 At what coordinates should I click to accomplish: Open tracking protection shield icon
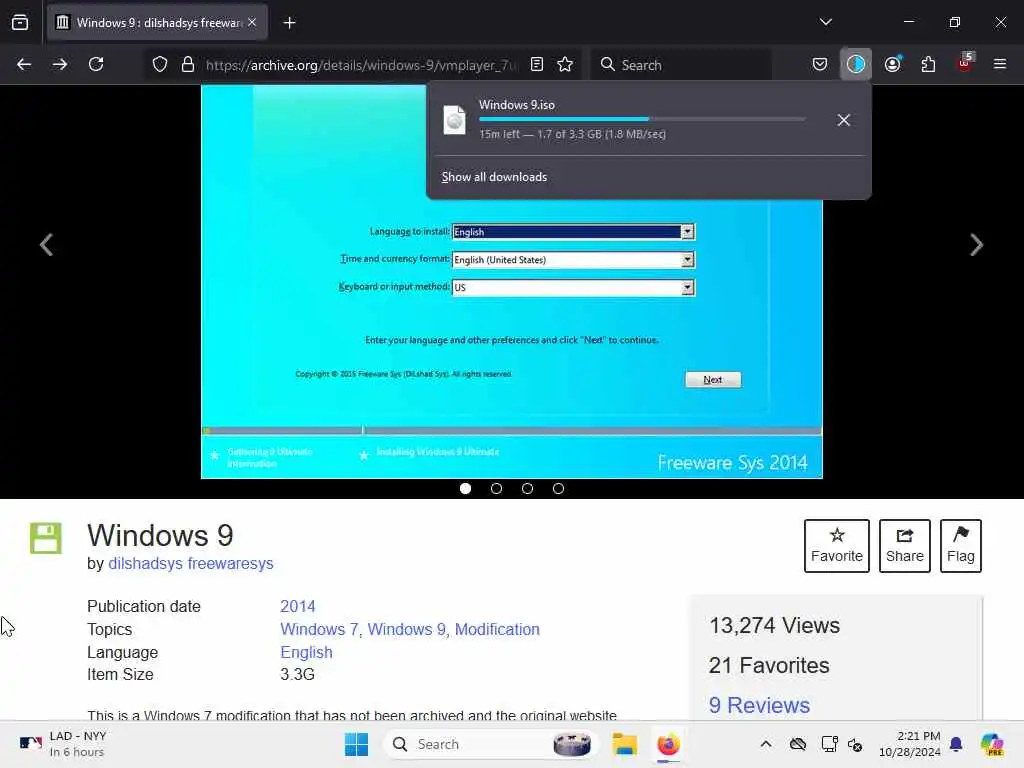click(160, 64)
